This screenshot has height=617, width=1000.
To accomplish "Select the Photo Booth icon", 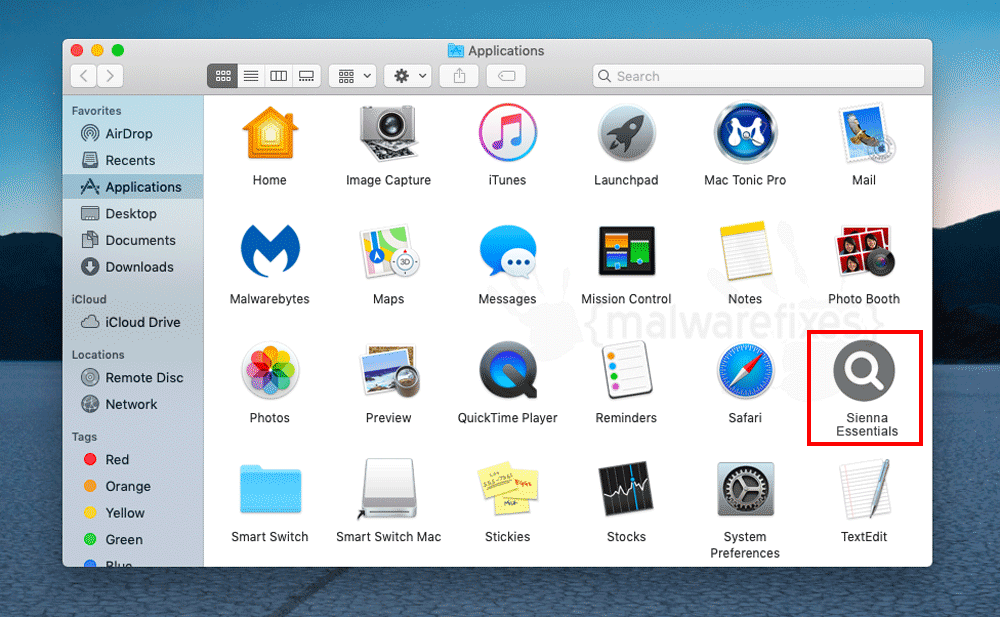I will pyautogui.click(x=865, y=251).
